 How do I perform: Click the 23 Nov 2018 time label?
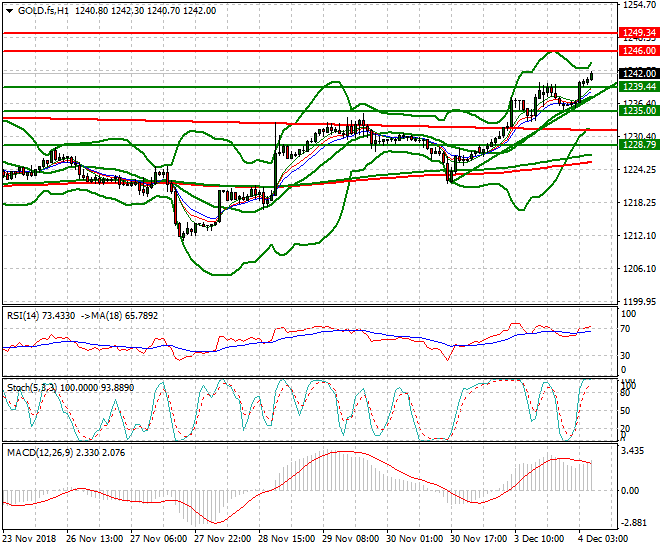coord(30,540)
